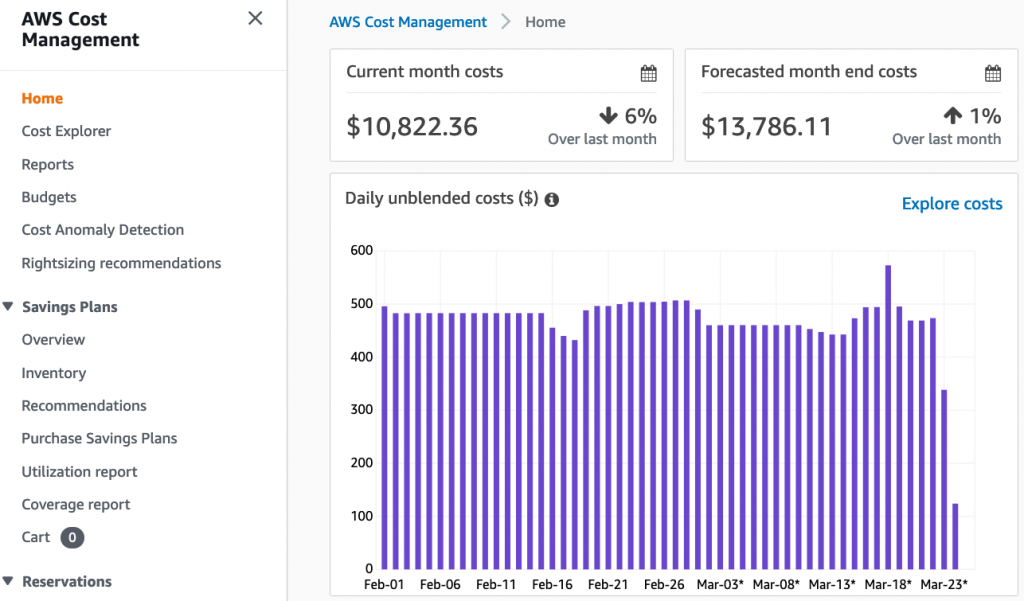Open Rightsizing recommendations
This screenshot has height=601, width=1024.
[x=121, y=263]
